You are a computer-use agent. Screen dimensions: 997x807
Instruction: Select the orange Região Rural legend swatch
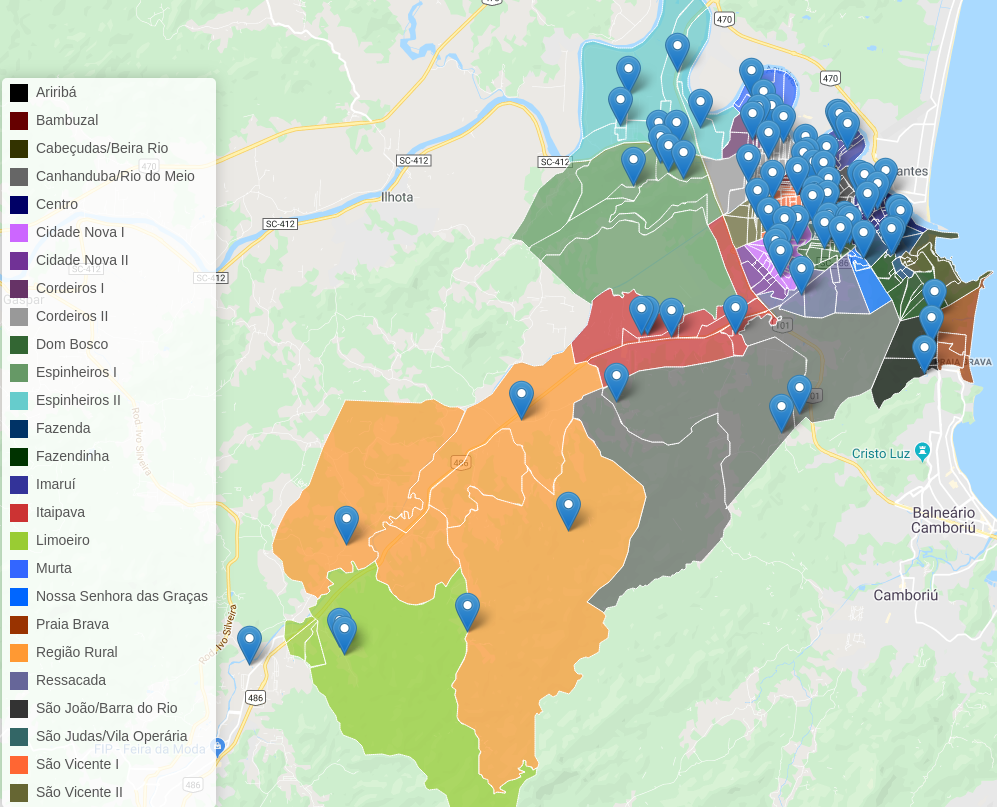(19, 653)
